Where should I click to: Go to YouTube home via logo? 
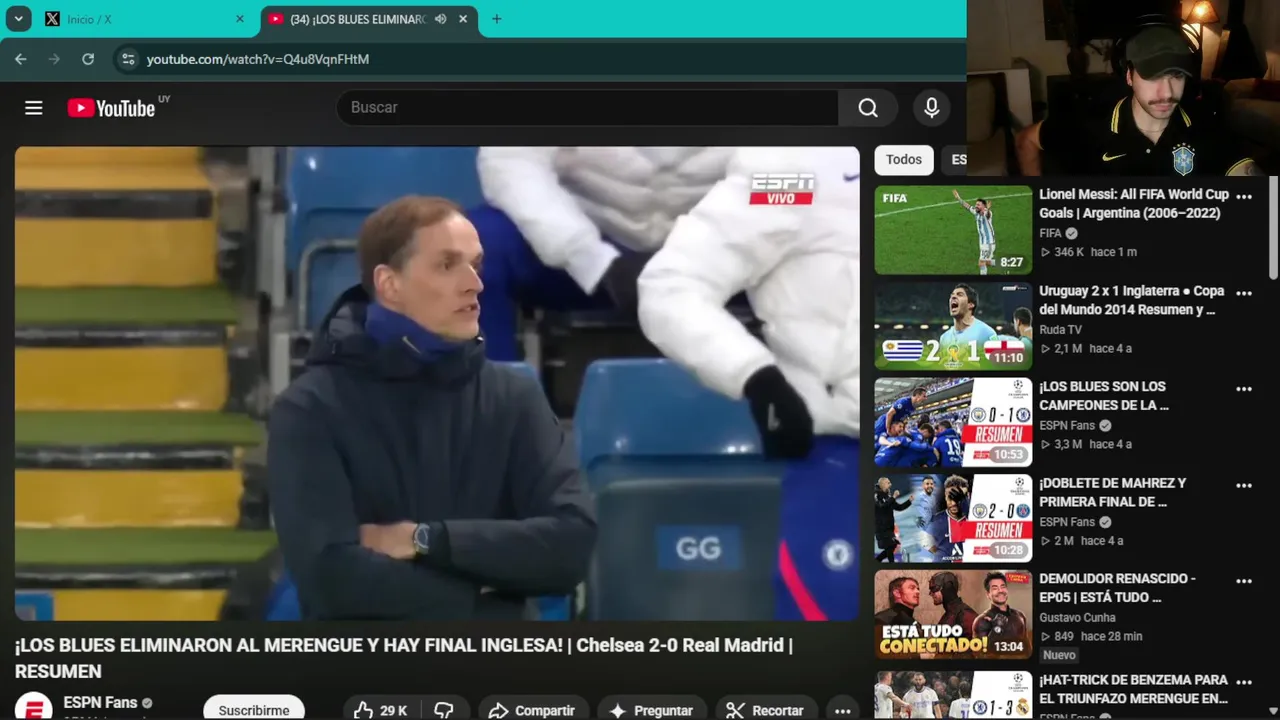111,108
